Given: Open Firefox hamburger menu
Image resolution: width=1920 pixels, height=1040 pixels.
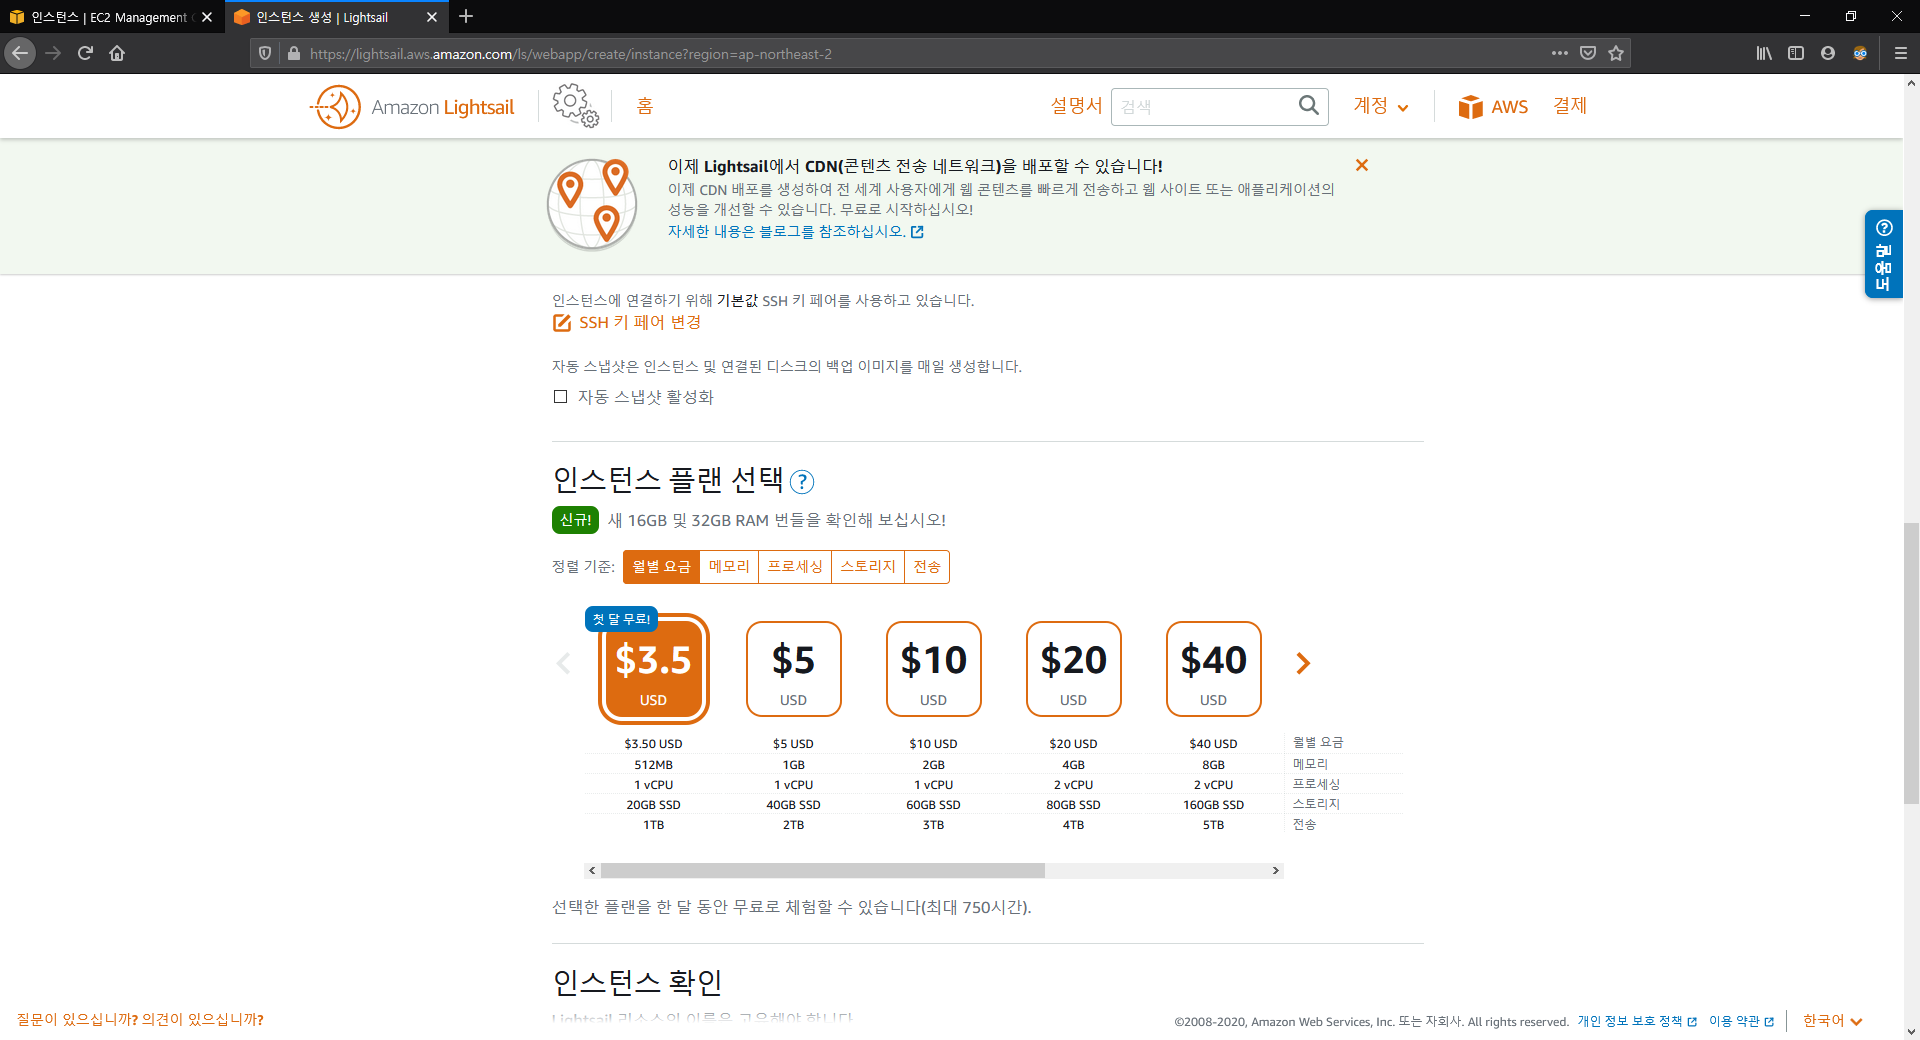Looking at the screenshot, I should point(1901,53).
